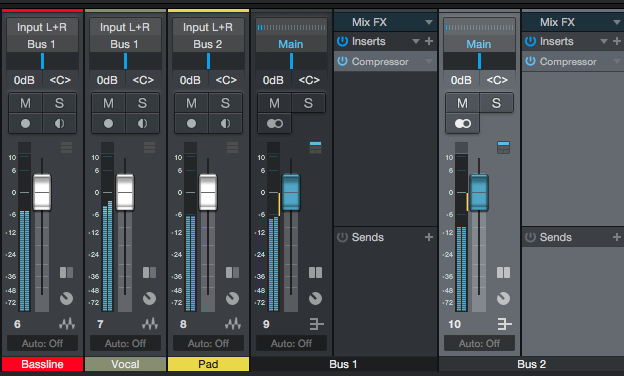
Task: Set Pad automation mode Auto: Off
Action: tap(208, 343)
